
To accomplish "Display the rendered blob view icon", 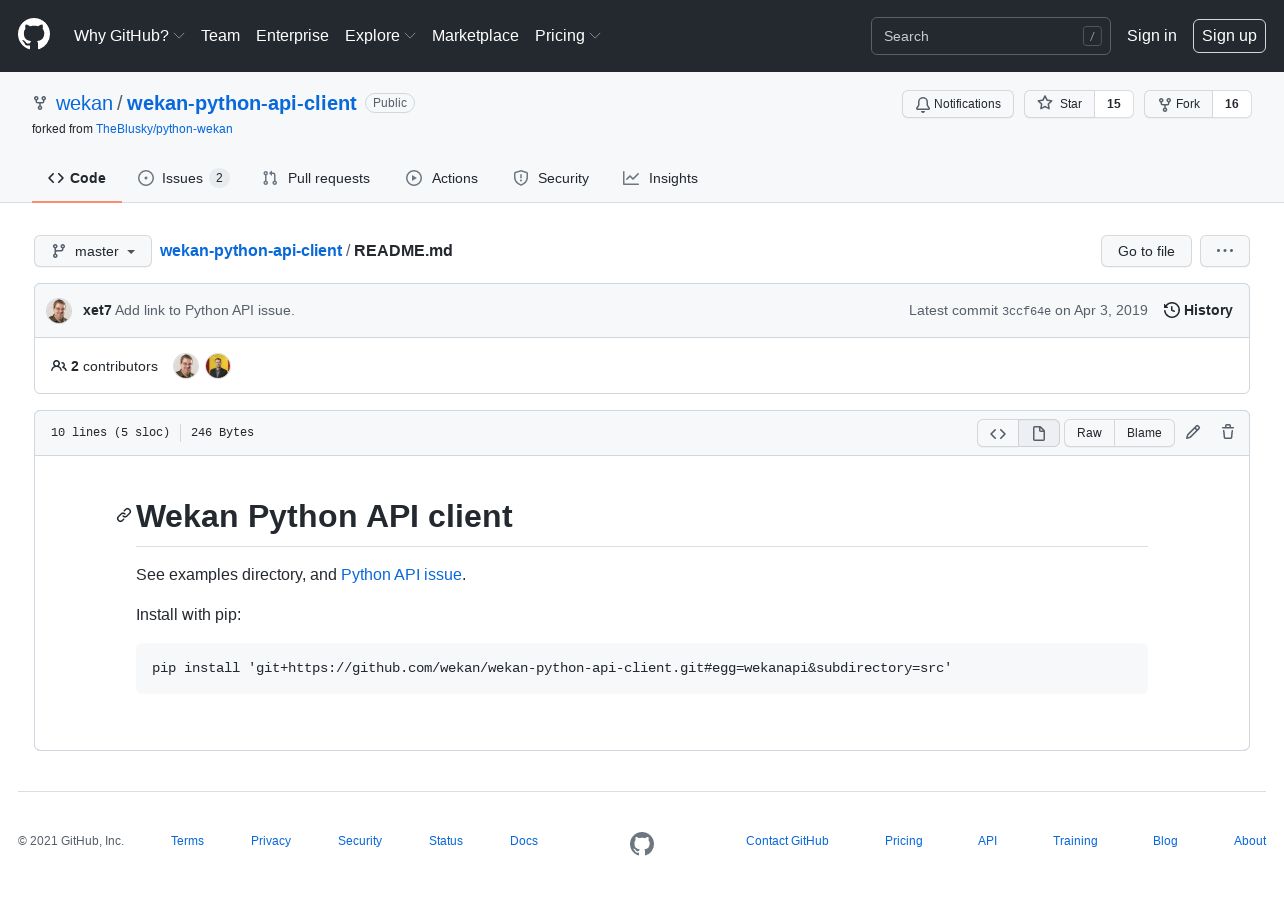I will click(1039, 433).
